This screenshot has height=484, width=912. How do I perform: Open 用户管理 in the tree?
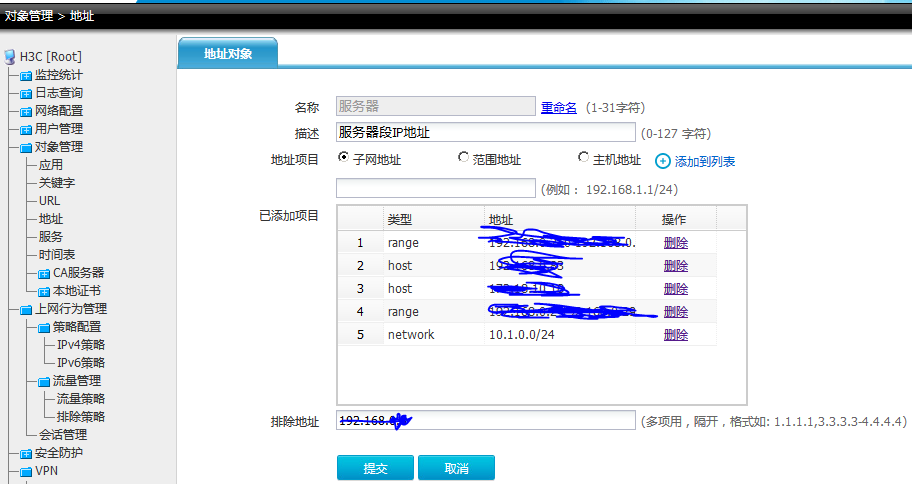tap(59, 129)
